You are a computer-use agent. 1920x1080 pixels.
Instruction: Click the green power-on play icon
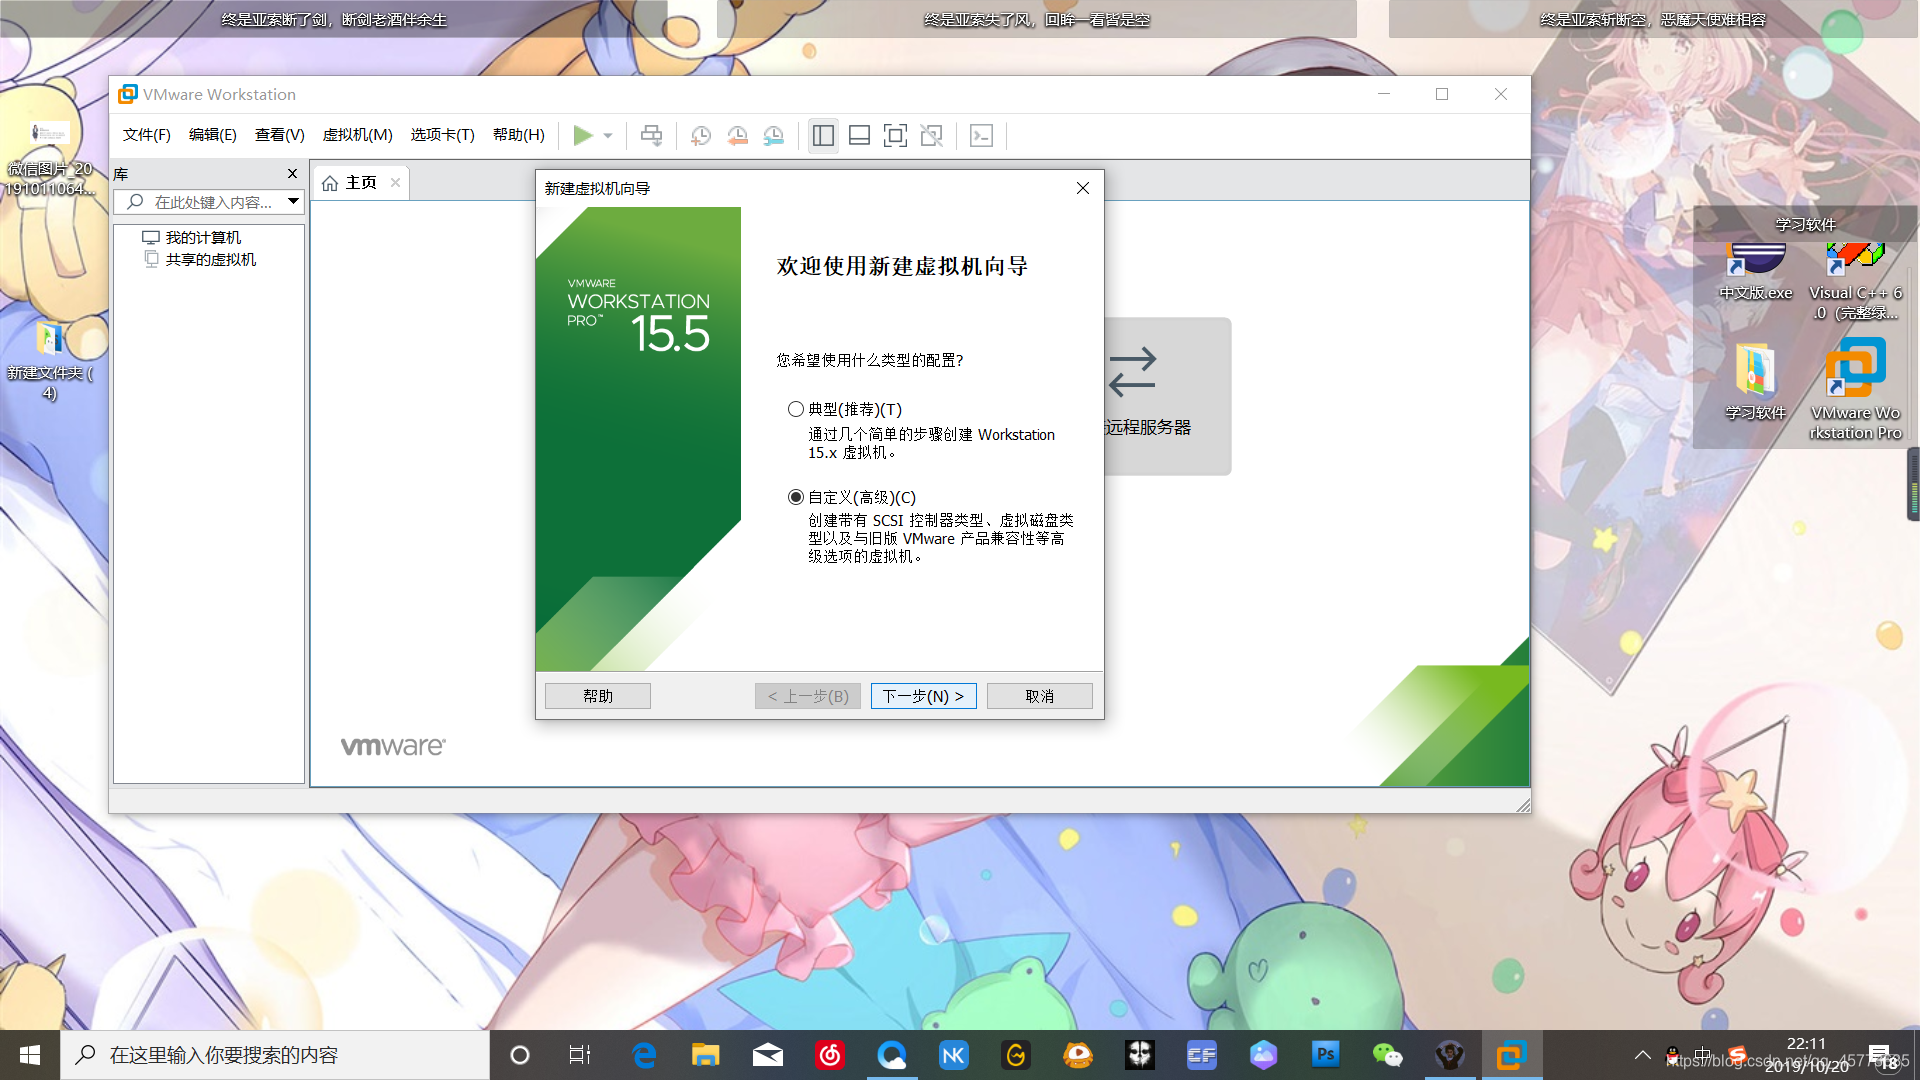coord(583,135)
